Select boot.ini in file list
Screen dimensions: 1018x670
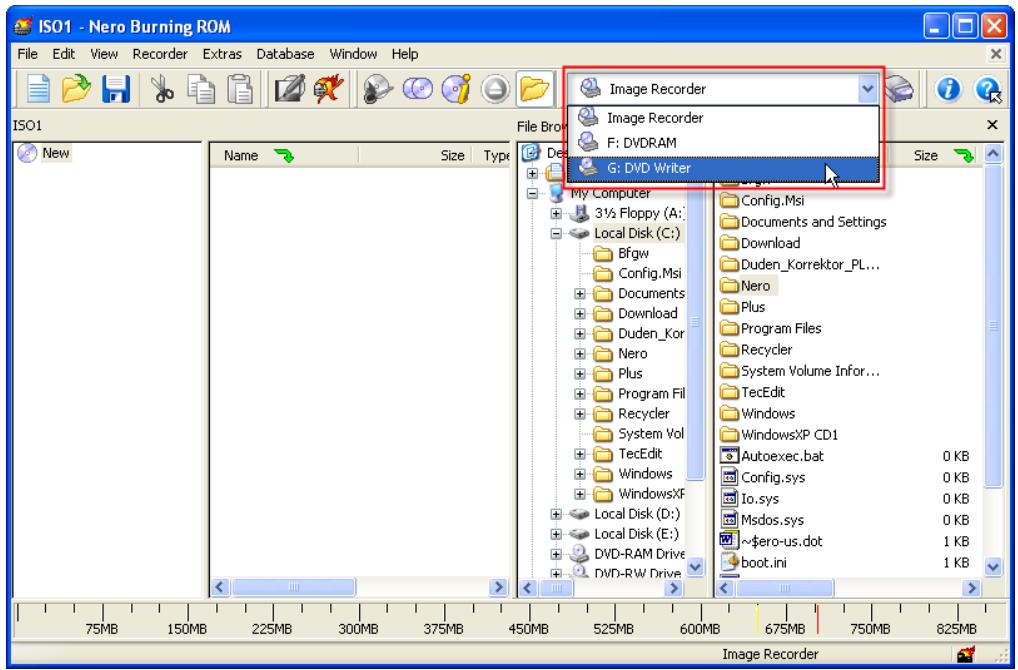point(764,563)
